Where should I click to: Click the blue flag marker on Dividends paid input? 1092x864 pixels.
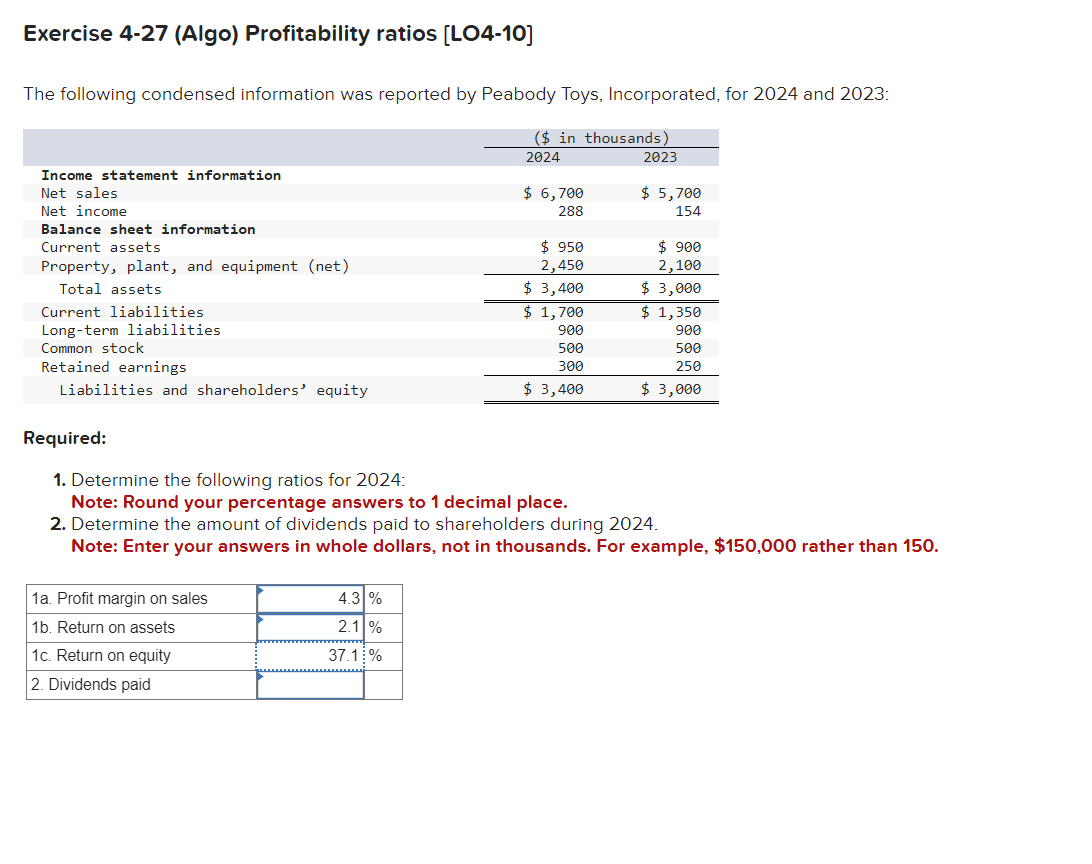point(263,678)
